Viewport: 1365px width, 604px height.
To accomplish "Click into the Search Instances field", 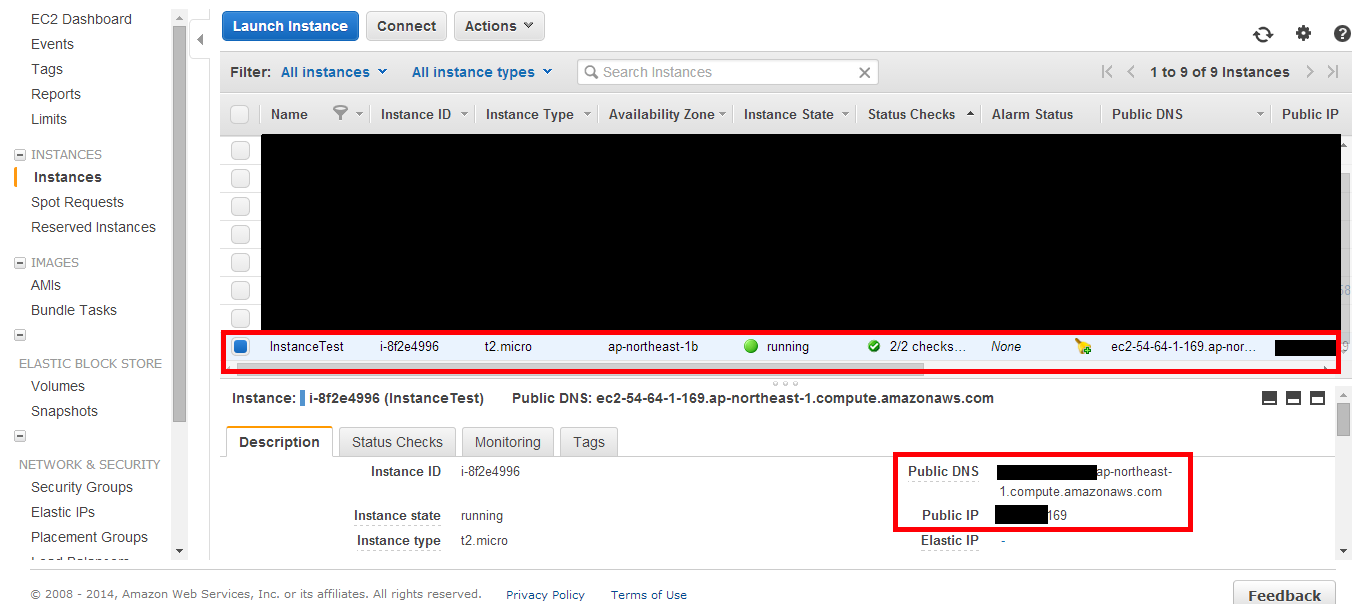I will coord(728,72).
